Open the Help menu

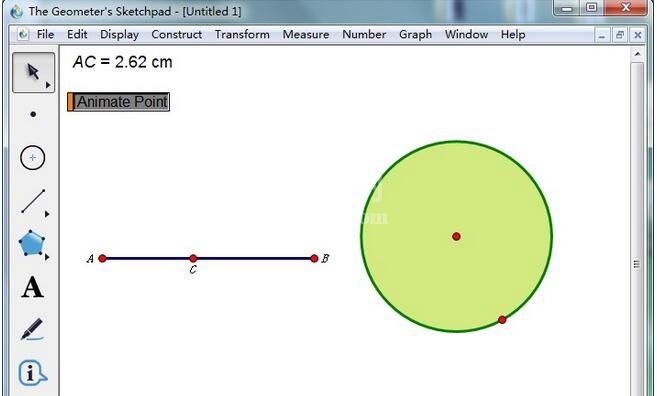(x=513, y=34)
